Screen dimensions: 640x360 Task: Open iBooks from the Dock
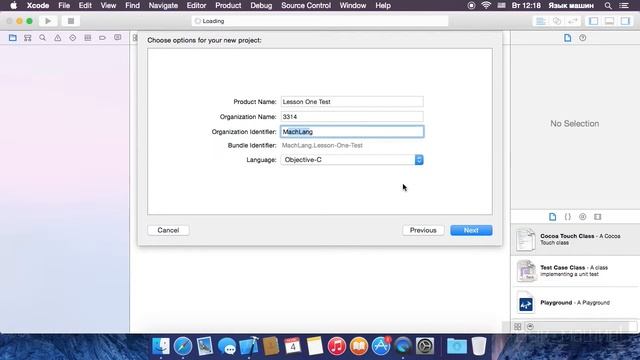point(359,347)
